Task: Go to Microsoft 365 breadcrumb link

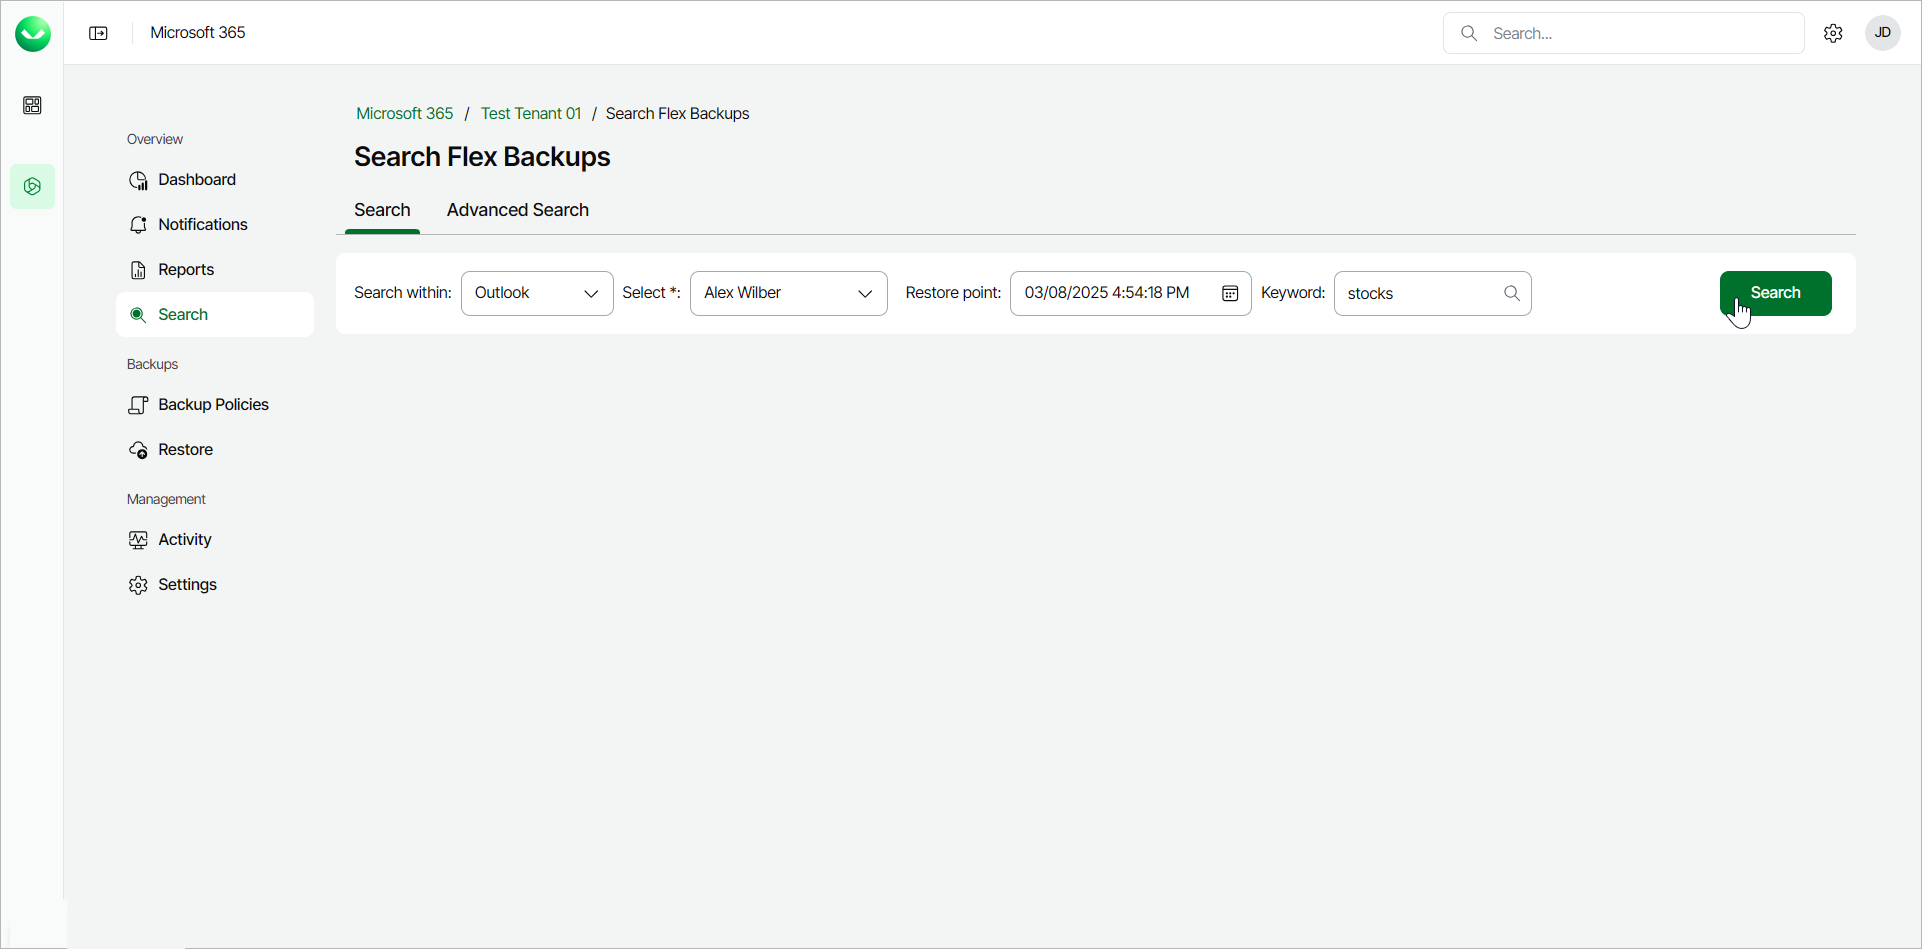Action: click(404, 114)
